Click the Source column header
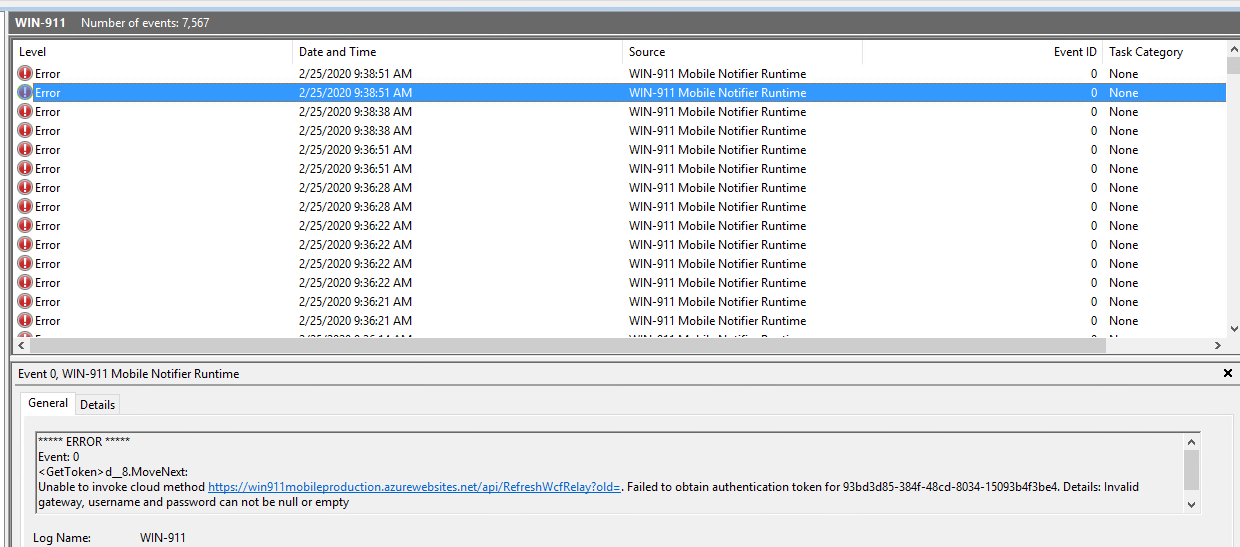1240x547 pixels. (x=646, y=52)
